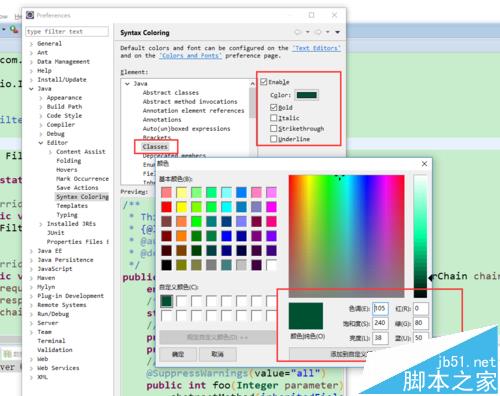Select 'Abstract classes' in Element list

(171, 93)
